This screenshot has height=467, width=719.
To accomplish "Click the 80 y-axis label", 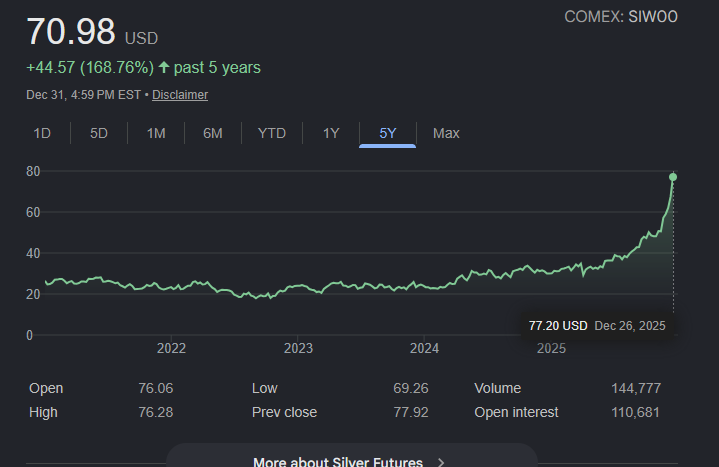I will (33, 172).
